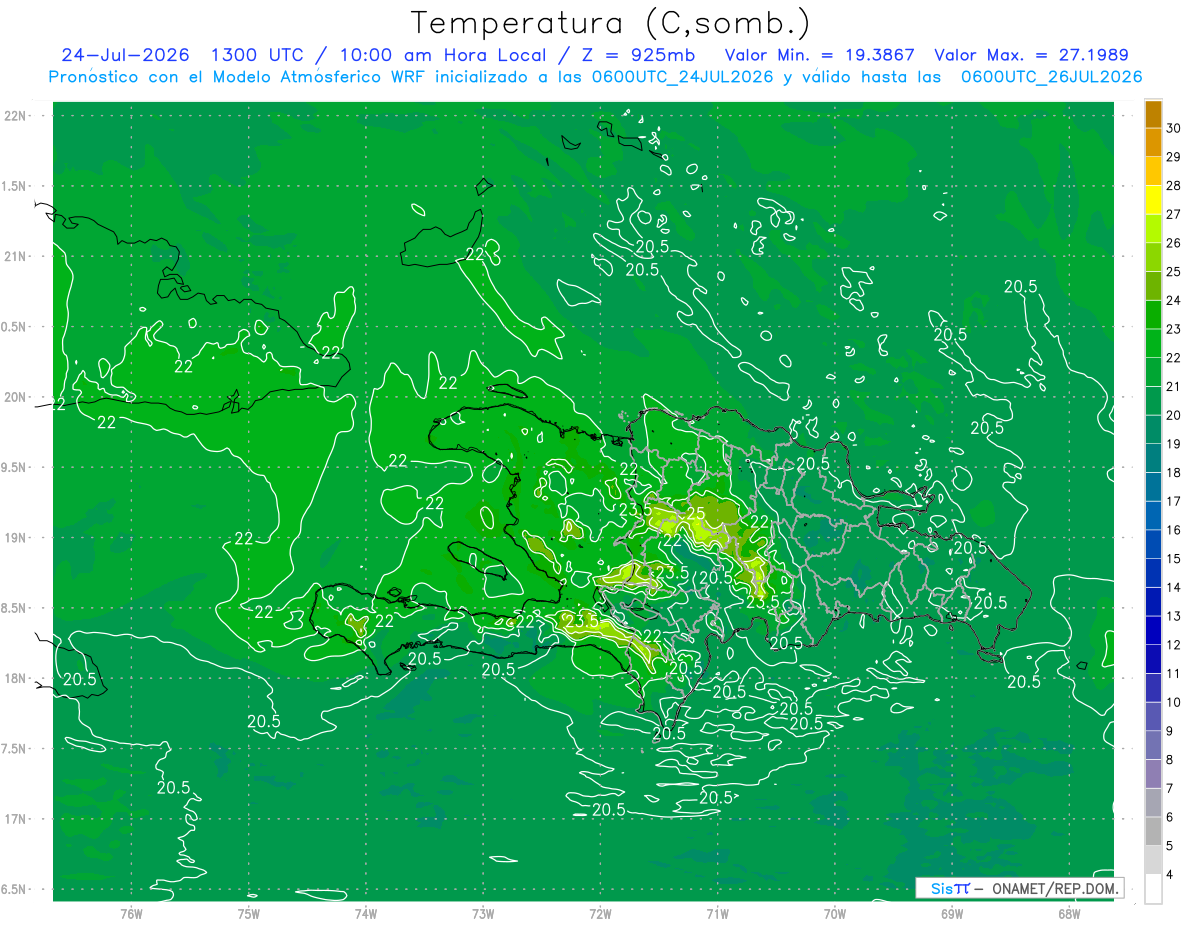Click the '17N' latitude axis label
The height and width of the screenshot is (927, 1200).
[16, 819]
